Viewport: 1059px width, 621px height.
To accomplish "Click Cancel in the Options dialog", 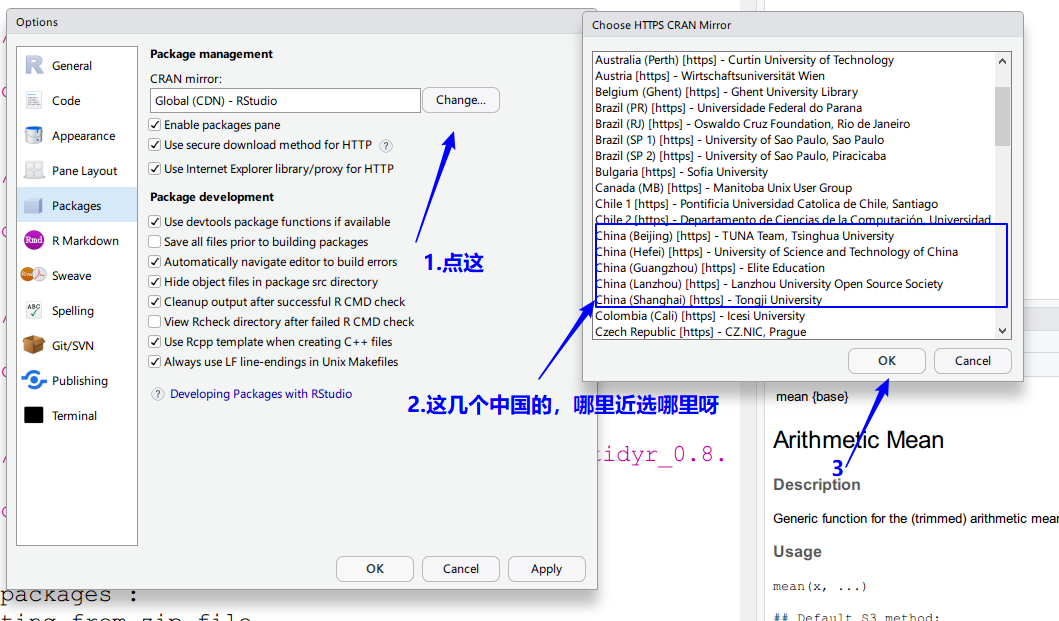I will click(461, 569).
